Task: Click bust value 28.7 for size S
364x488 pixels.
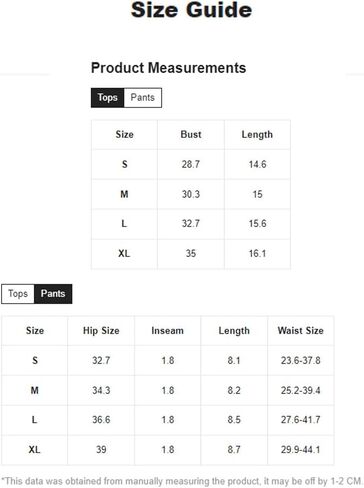Action: pyautogui.click(x=191, y=164)
